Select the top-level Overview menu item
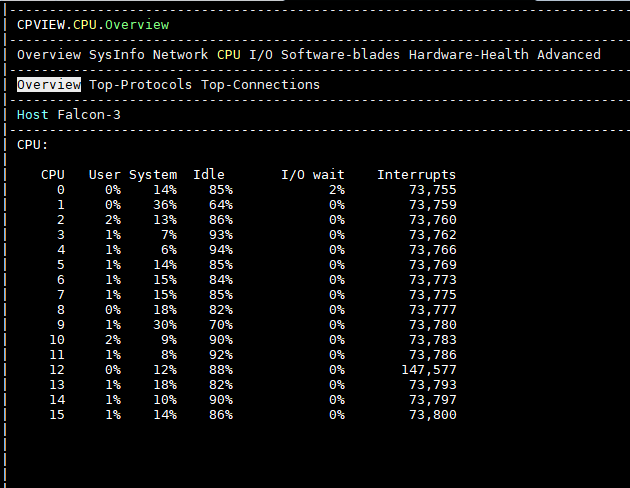 49,55
